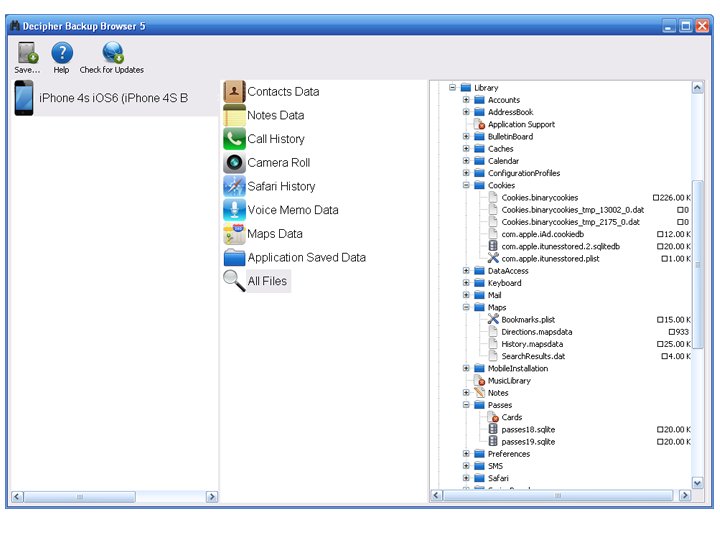Viewport: 720px width, 536px height.
Task: Click the Save toolbar icon
Action: click(x=27, y=53)
